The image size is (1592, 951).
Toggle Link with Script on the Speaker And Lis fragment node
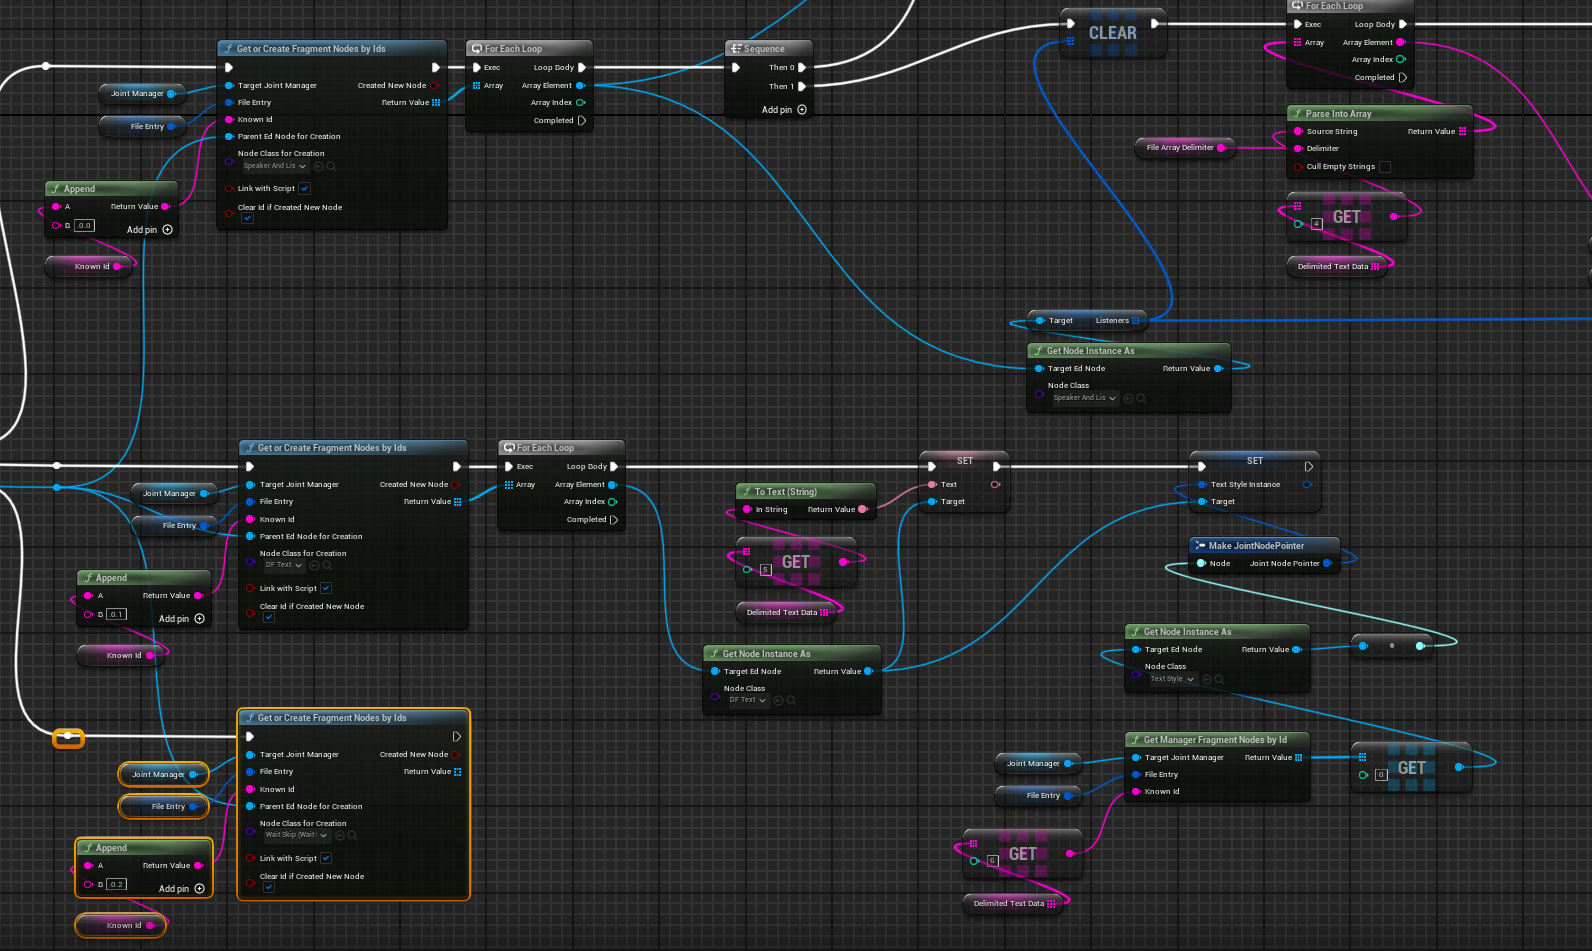pyautogui.click(x=305, y=188)
